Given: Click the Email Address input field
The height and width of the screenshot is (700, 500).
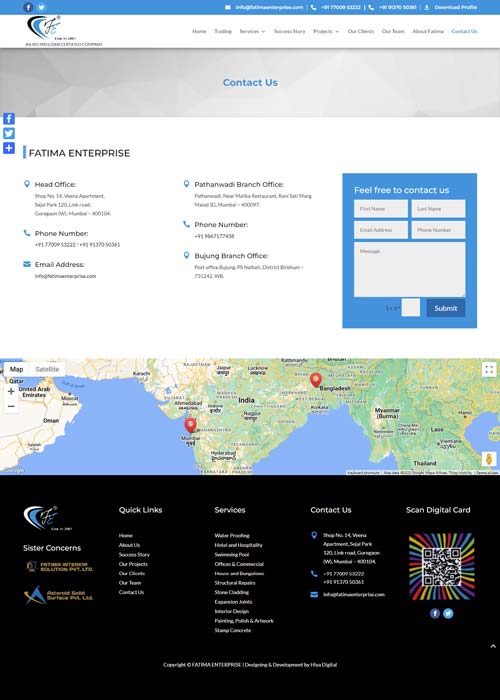Looking at the screenshot, I should [381, 230].
